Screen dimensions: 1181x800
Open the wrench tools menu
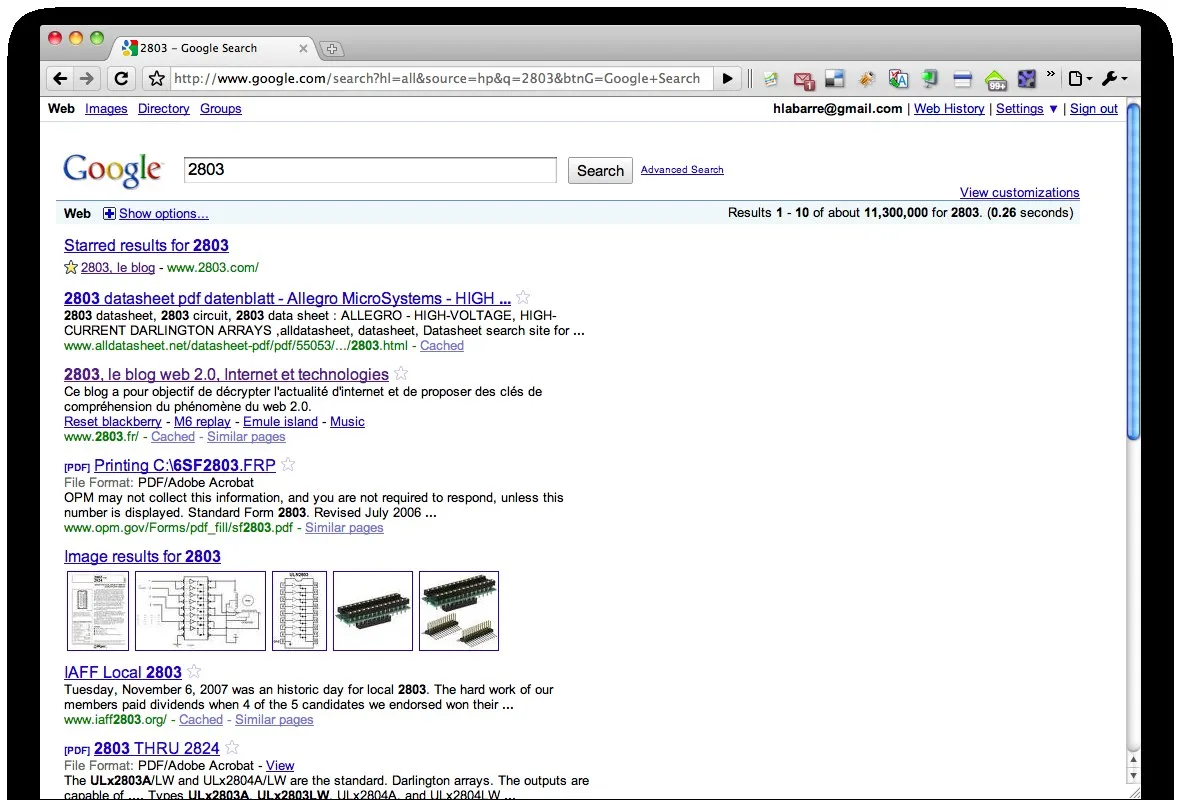(1115, 78)
